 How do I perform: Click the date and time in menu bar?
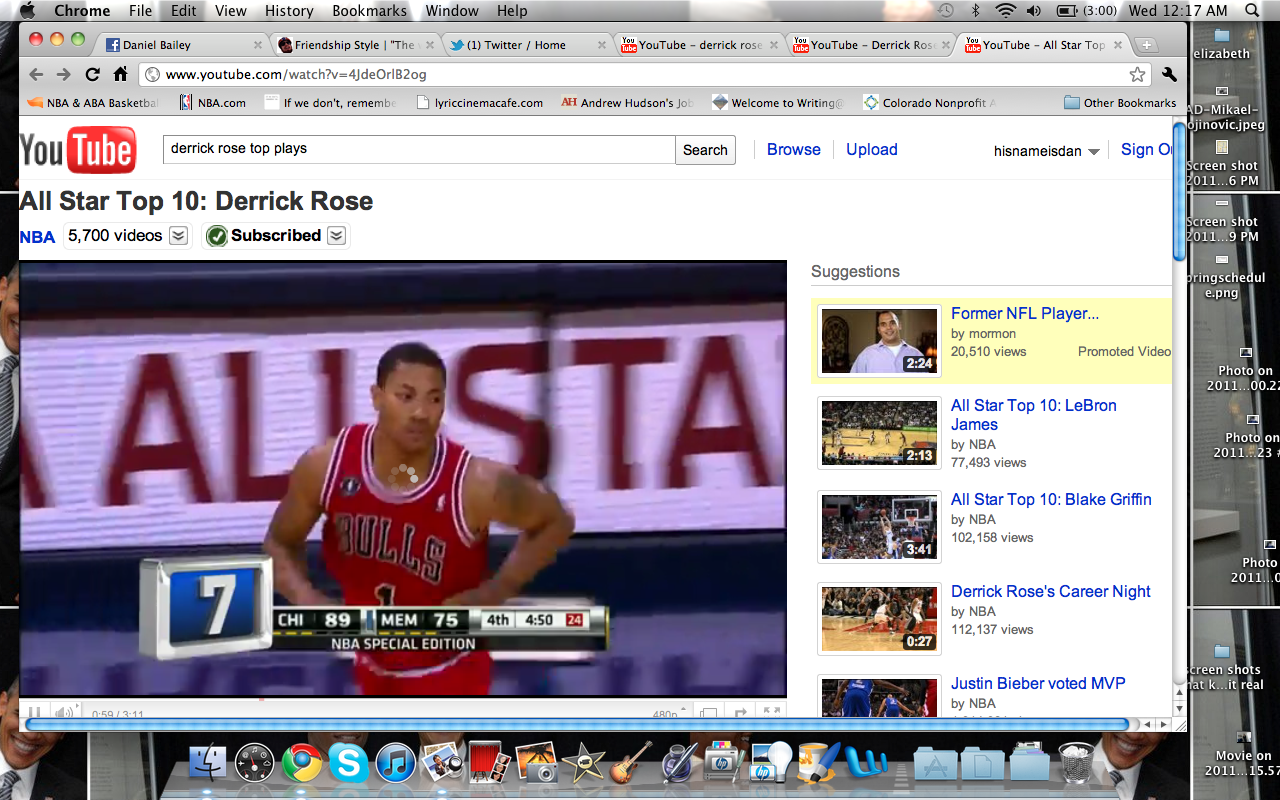(x=1178, y=11)
